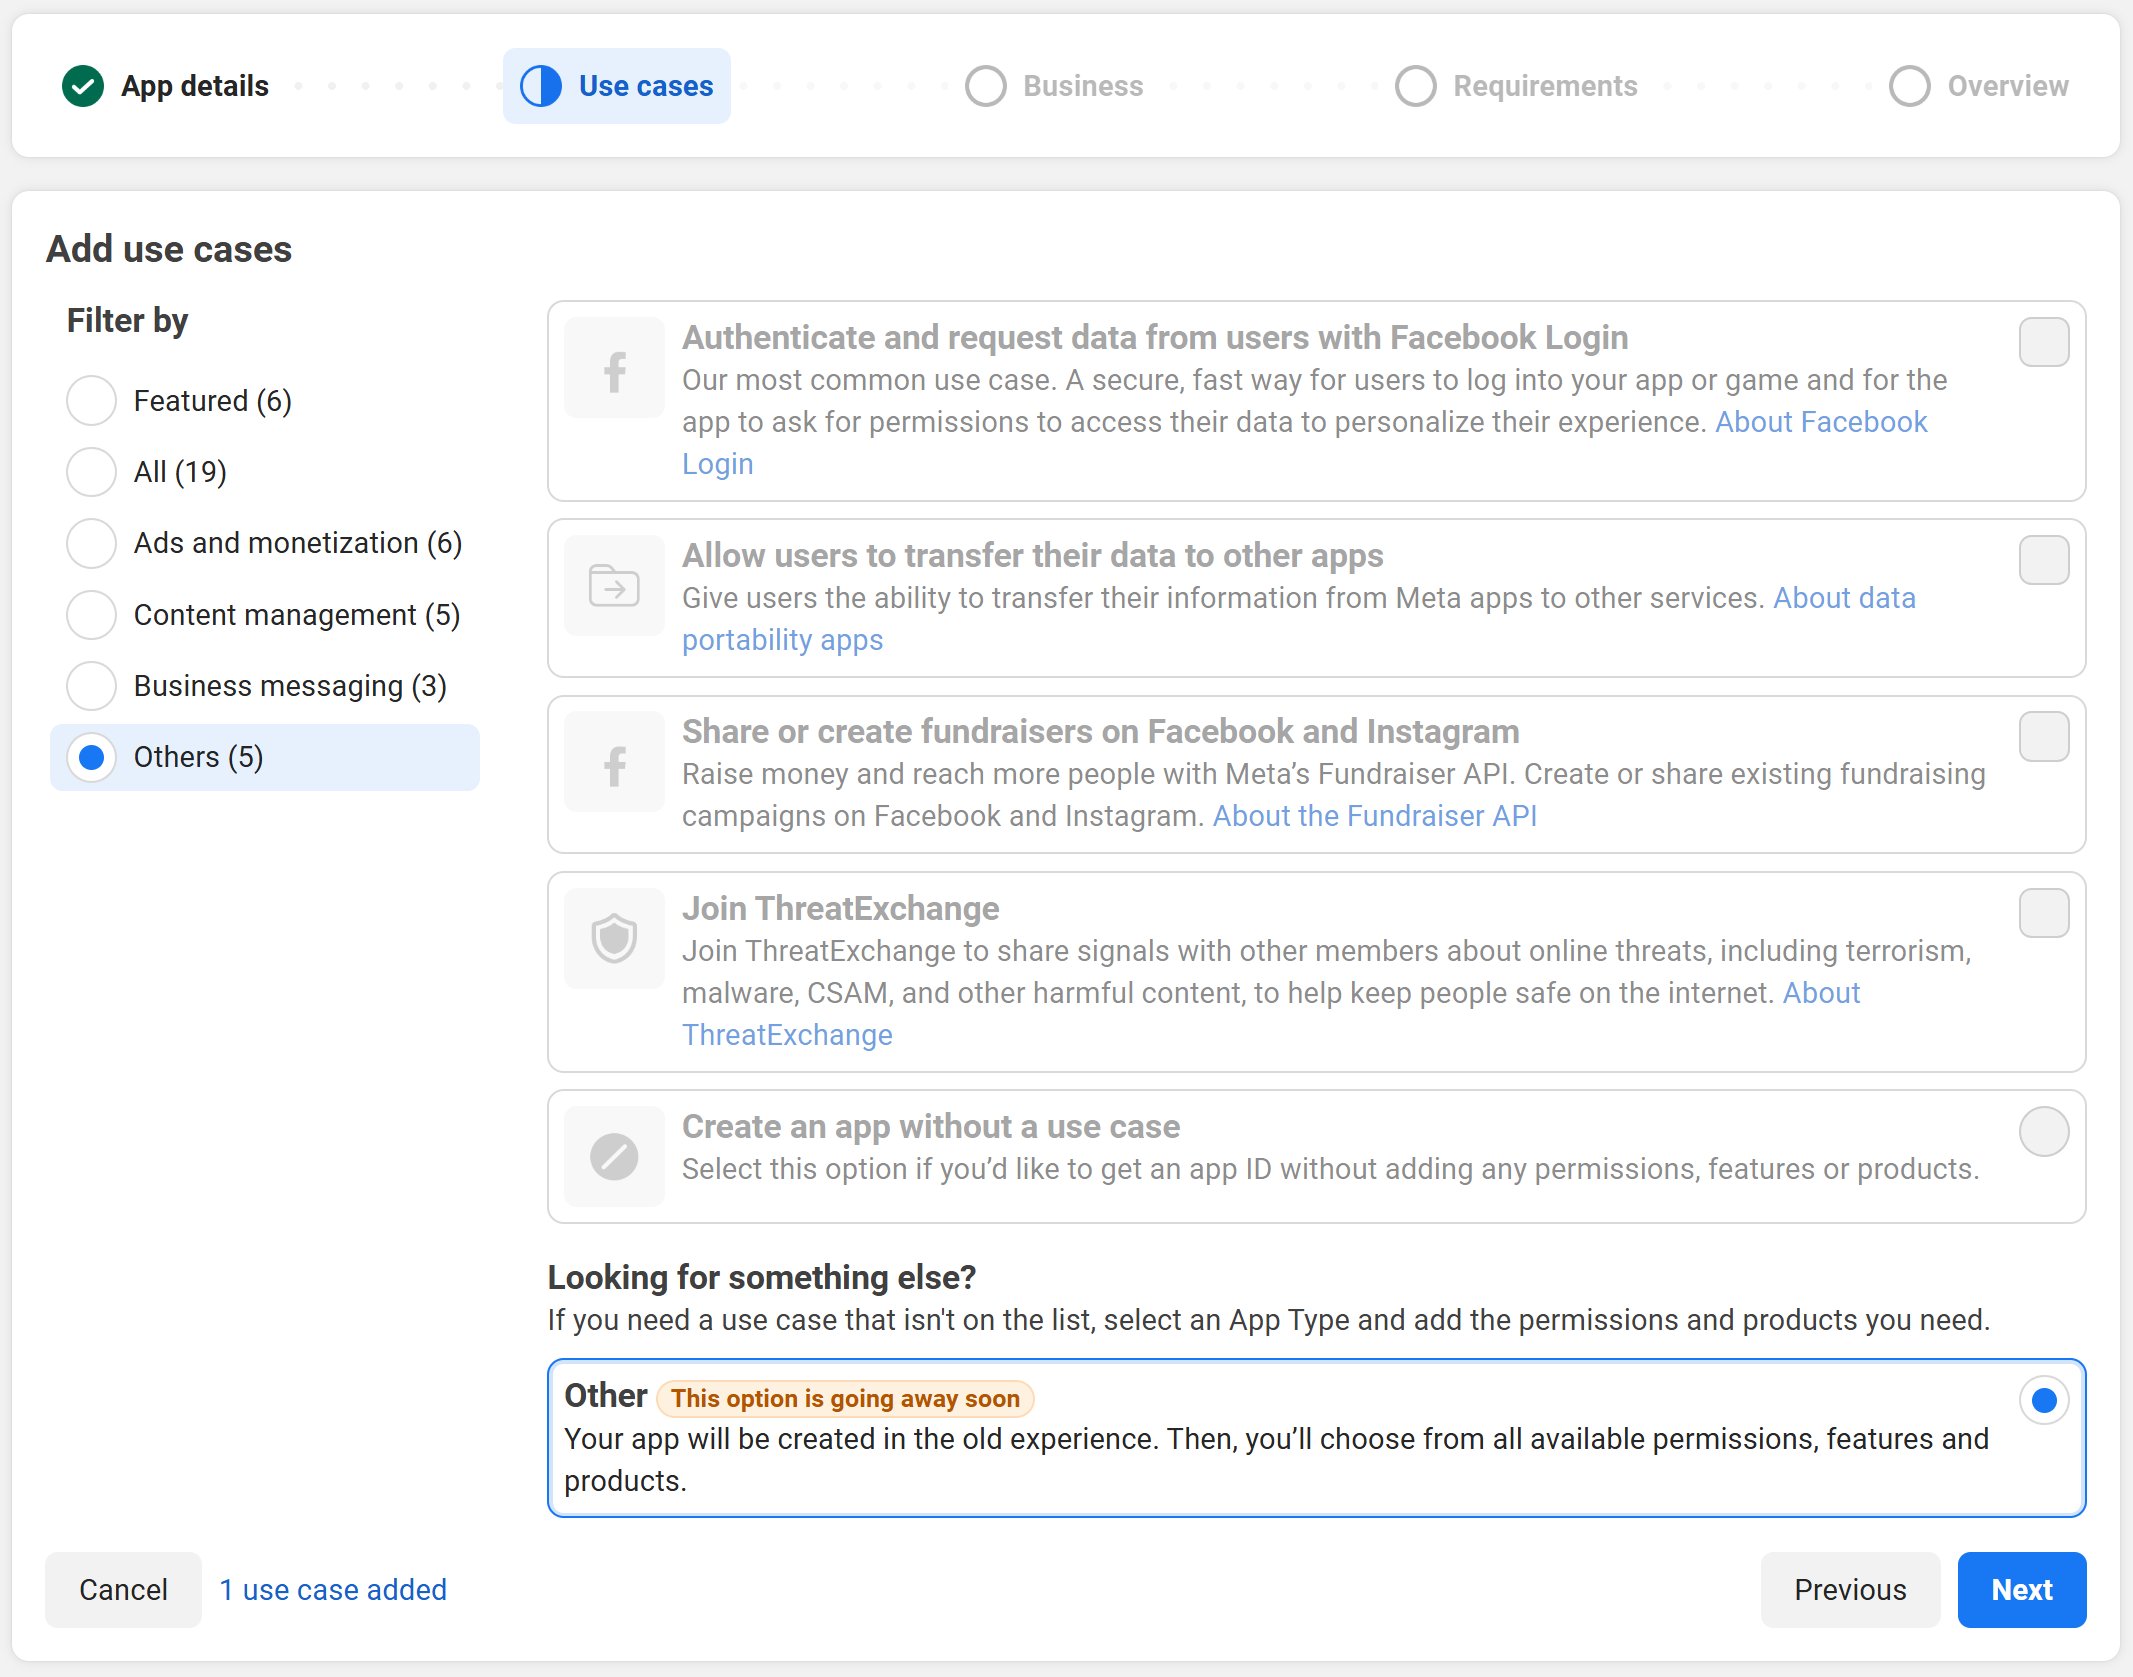
Task: Click the half-filled Use cases step icon
Action: point(541,86)
